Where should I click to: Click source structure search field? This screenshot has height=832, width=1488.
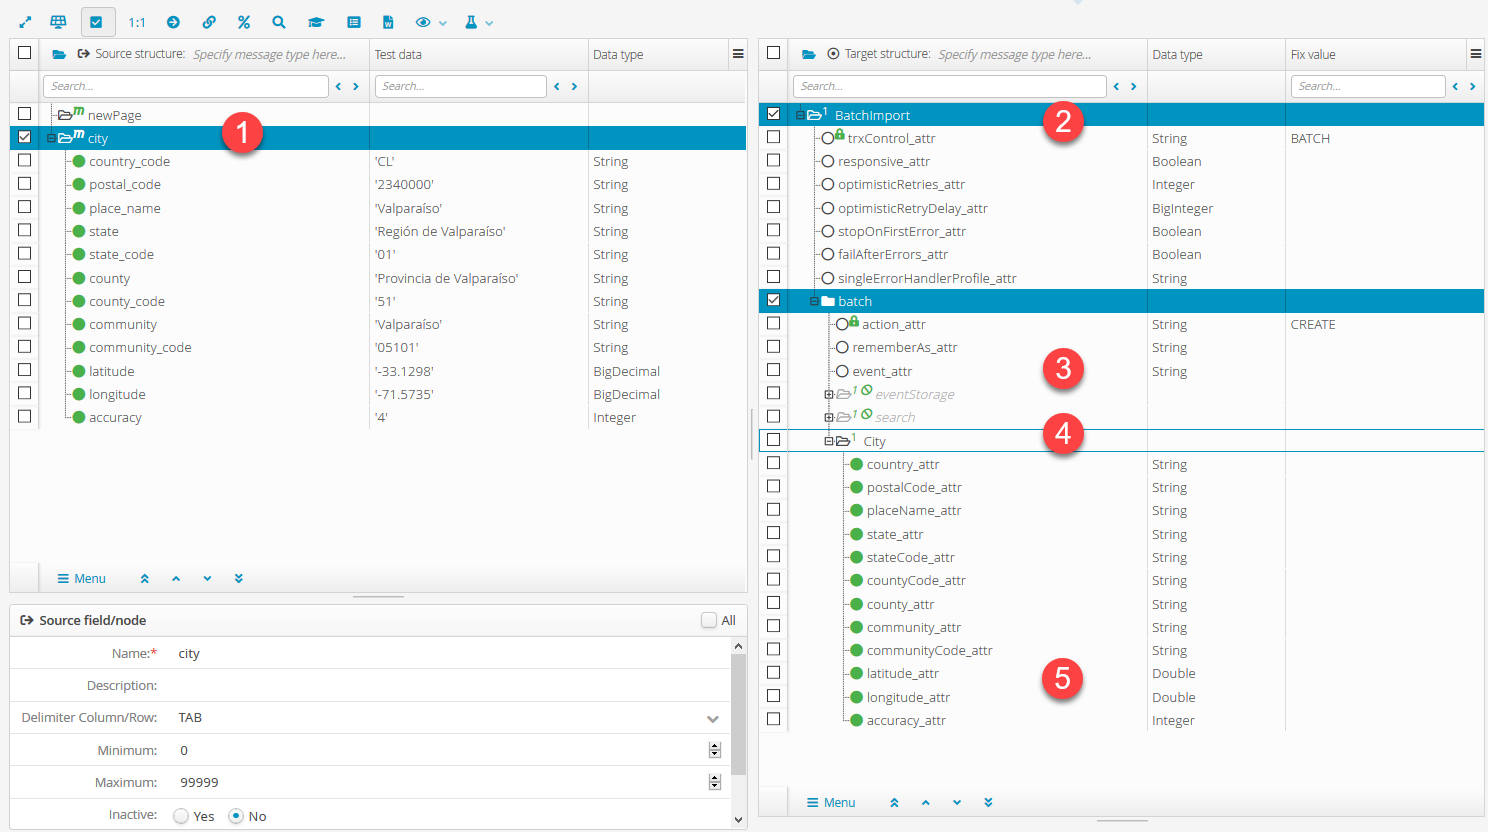point(186,86)
